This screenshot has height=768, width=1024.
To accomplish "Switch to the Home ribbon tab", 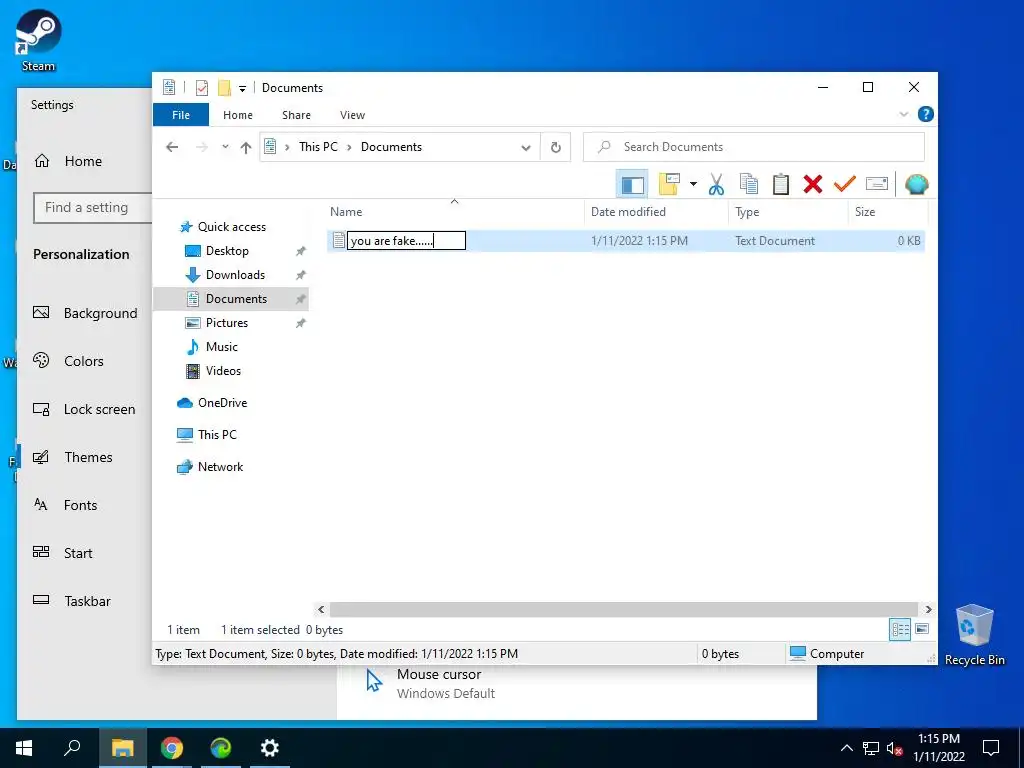I will click(x=238, y=115).
